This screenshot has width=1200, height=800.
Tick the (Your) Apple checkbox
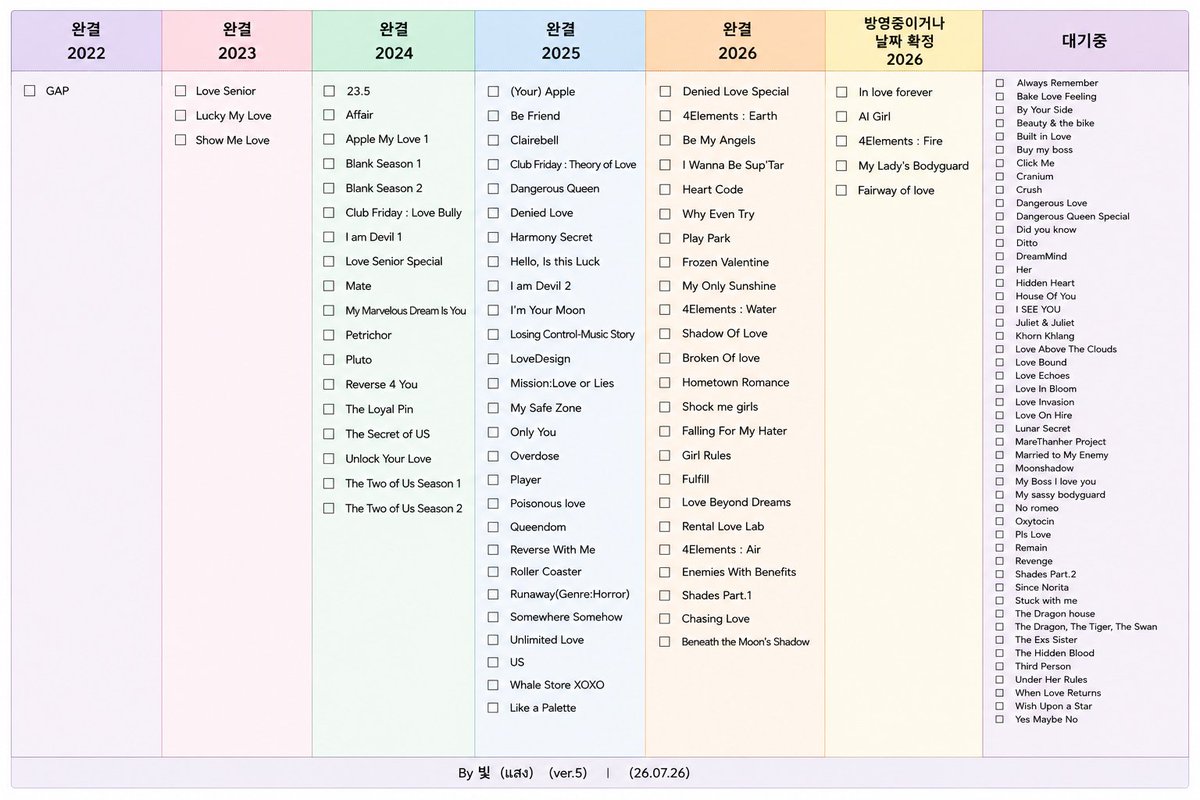point(493,92)
